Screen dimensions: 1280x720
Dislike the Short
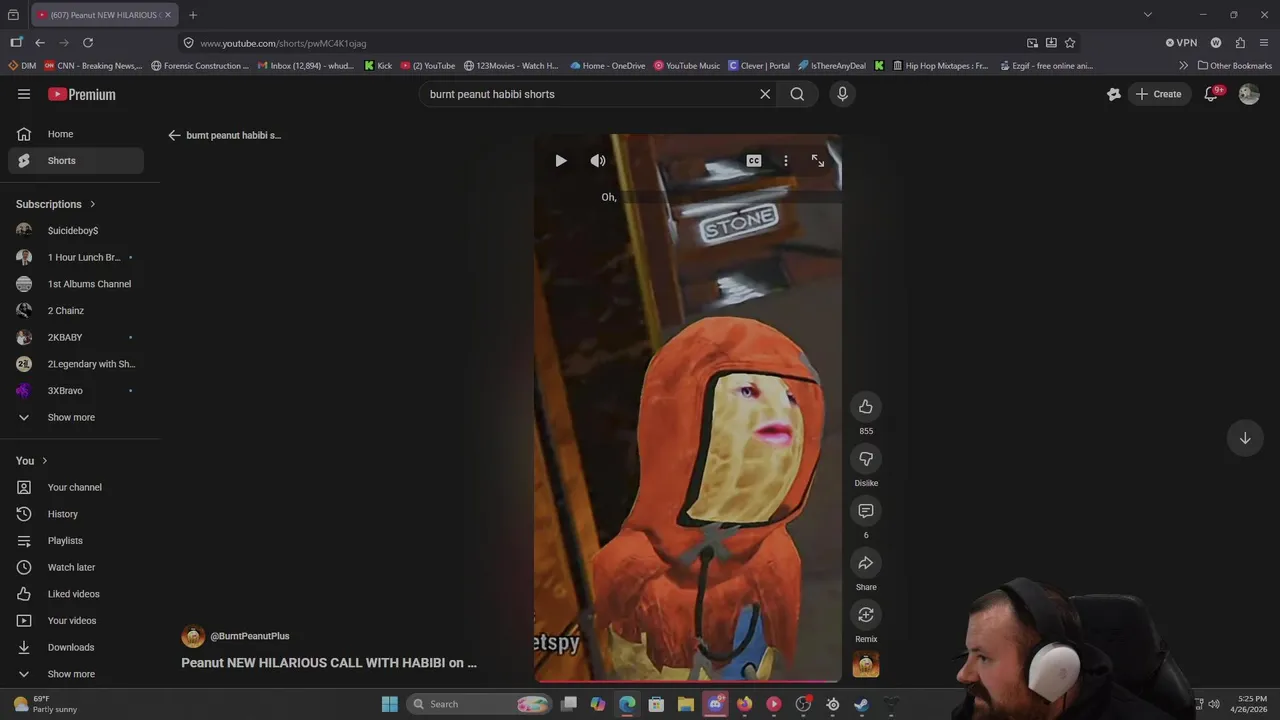click(866, 459)
